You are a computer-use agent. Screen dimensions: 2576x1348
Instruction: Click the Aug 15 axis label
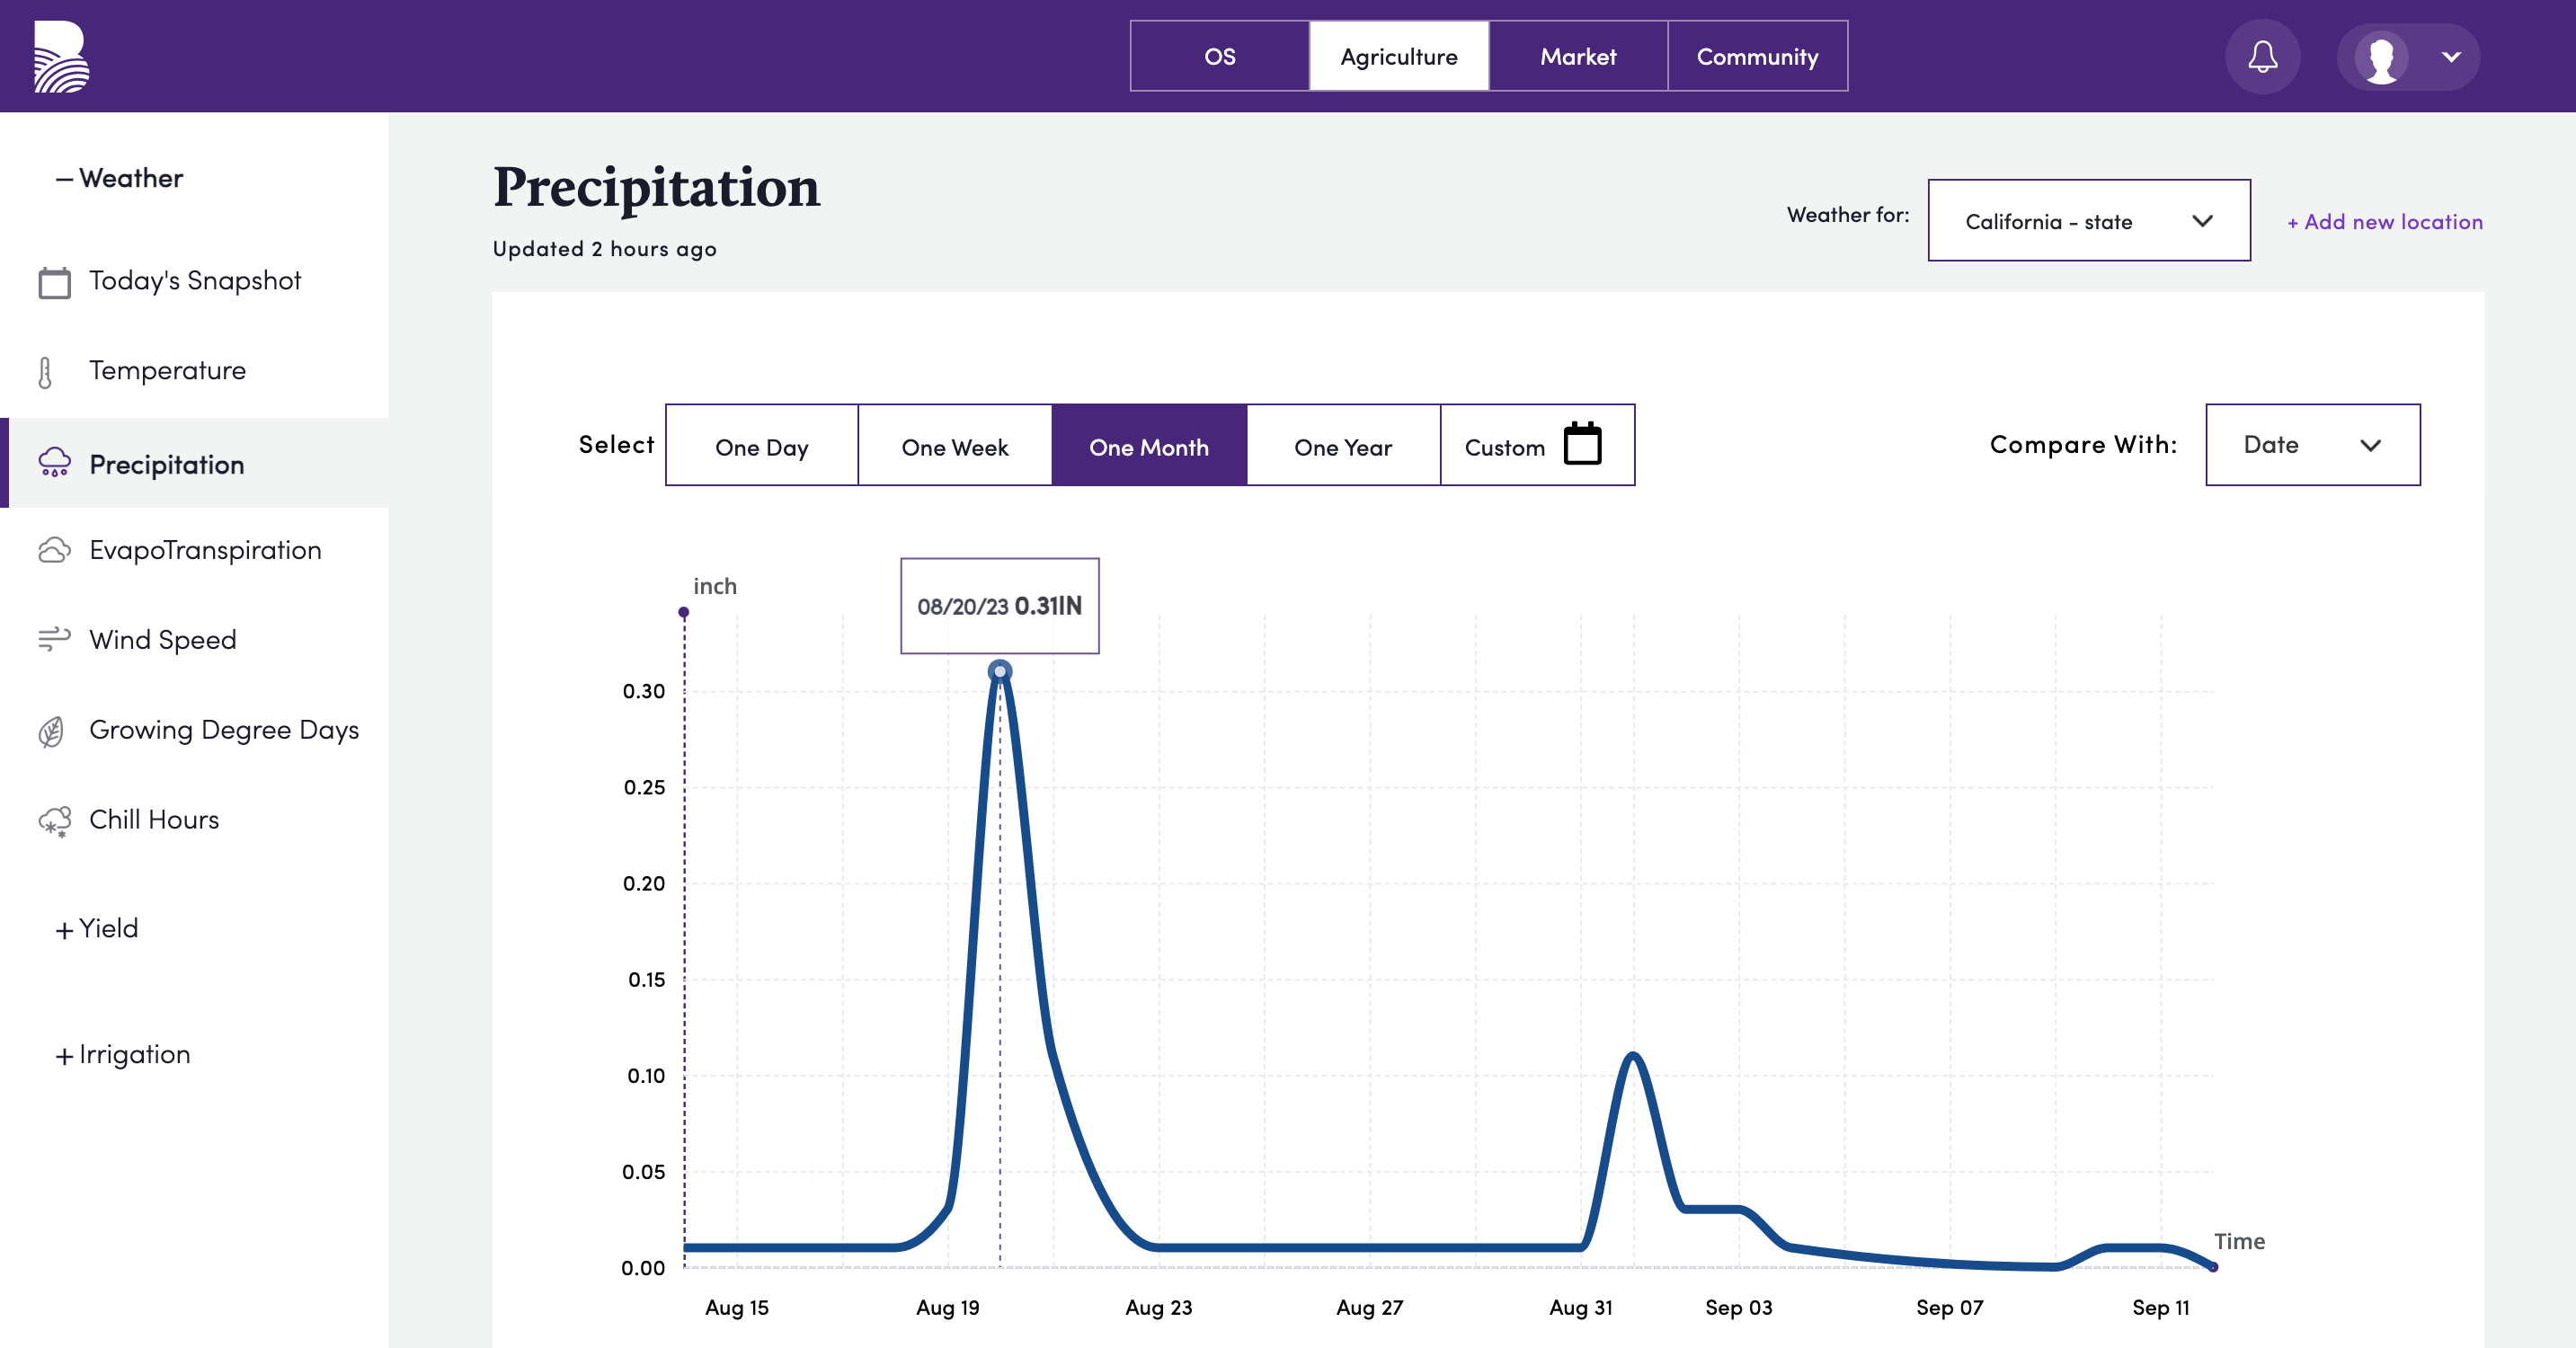point(737,1307)
